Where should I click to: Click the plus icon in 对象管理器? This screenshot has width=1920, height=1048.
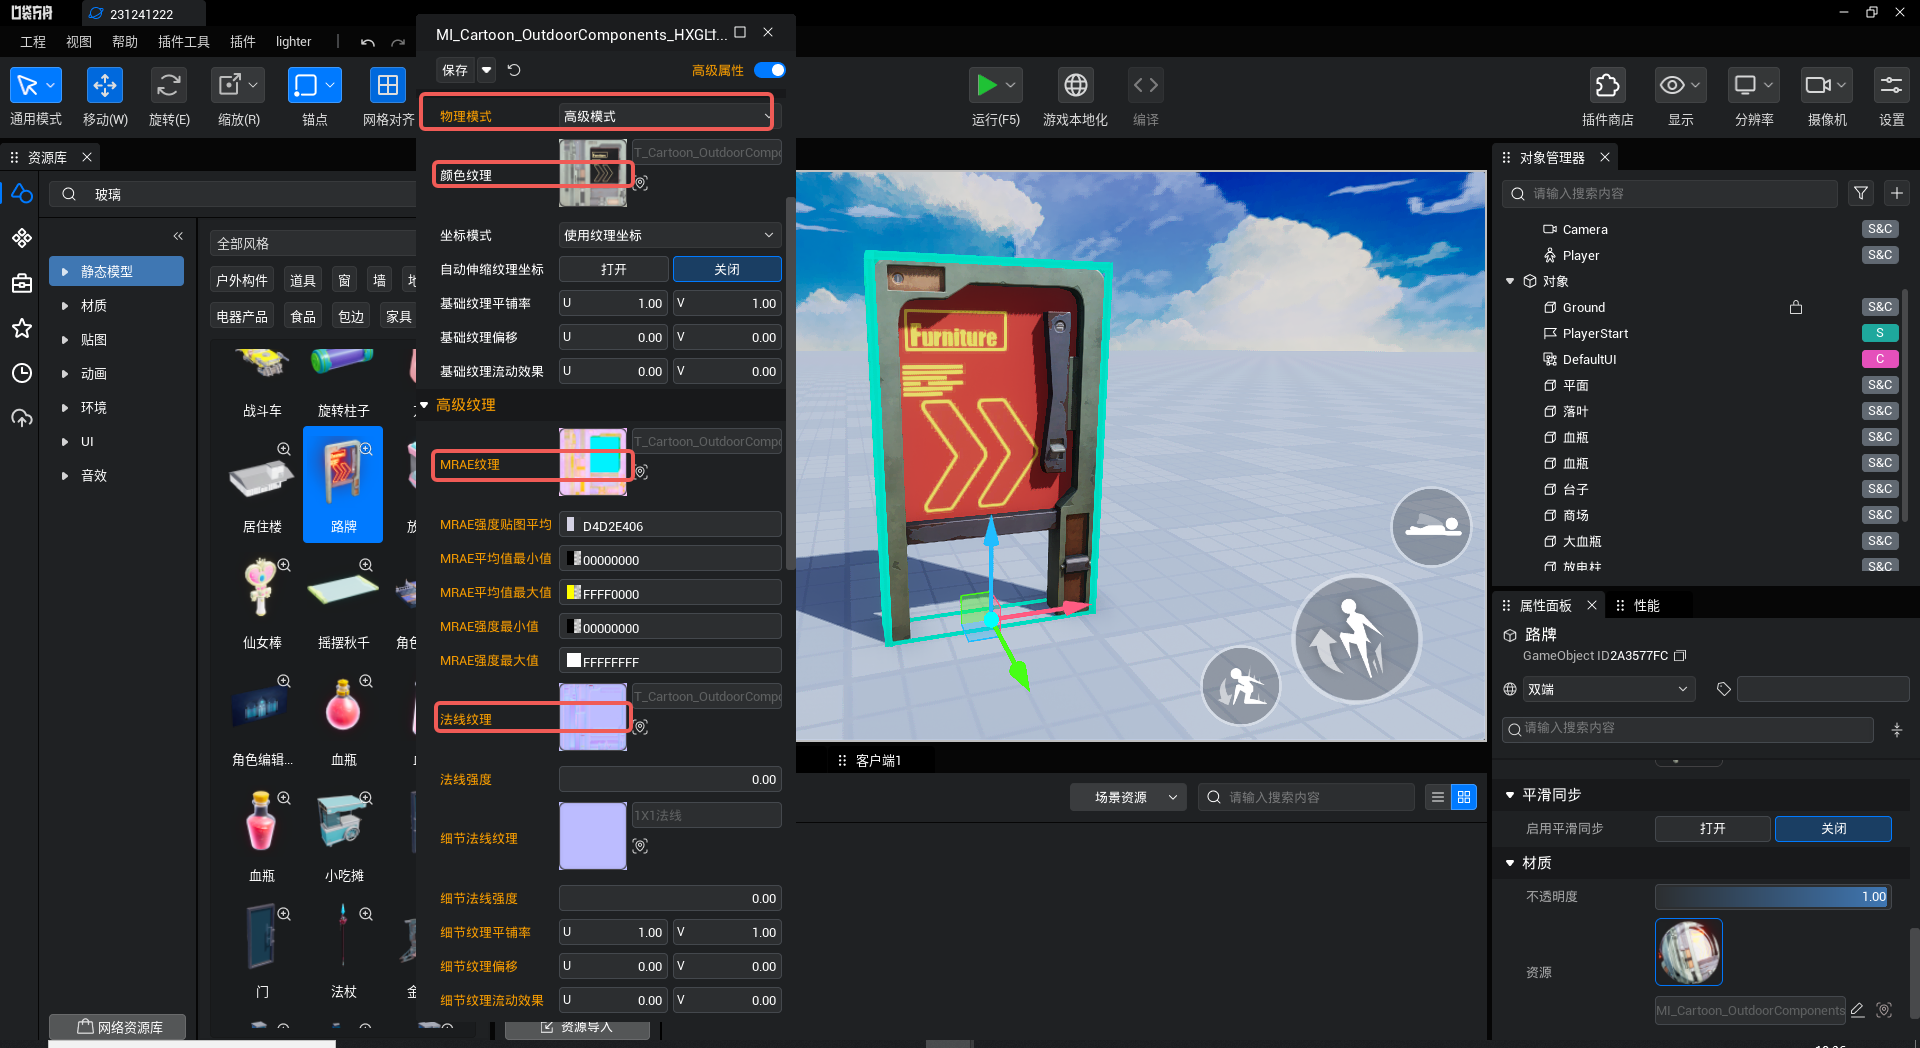[x=1897, y=193]
